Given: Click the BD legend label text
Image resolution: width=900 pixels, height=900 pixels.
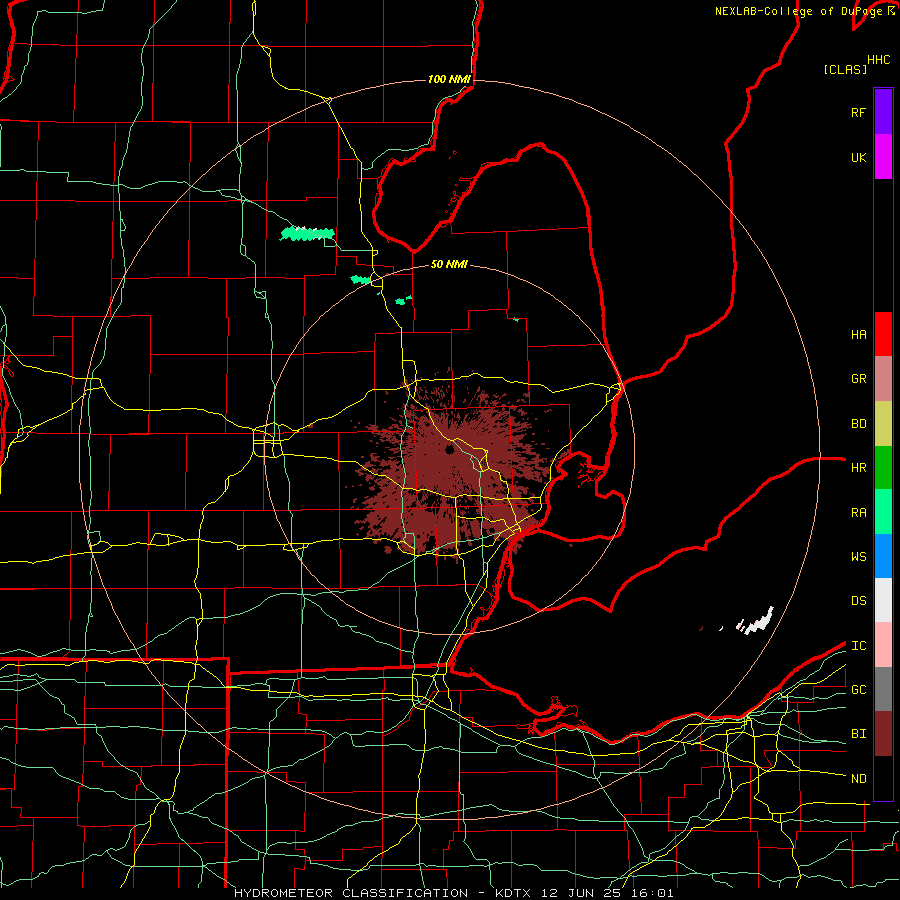Looking at the screenshot, I should [858, 424].
